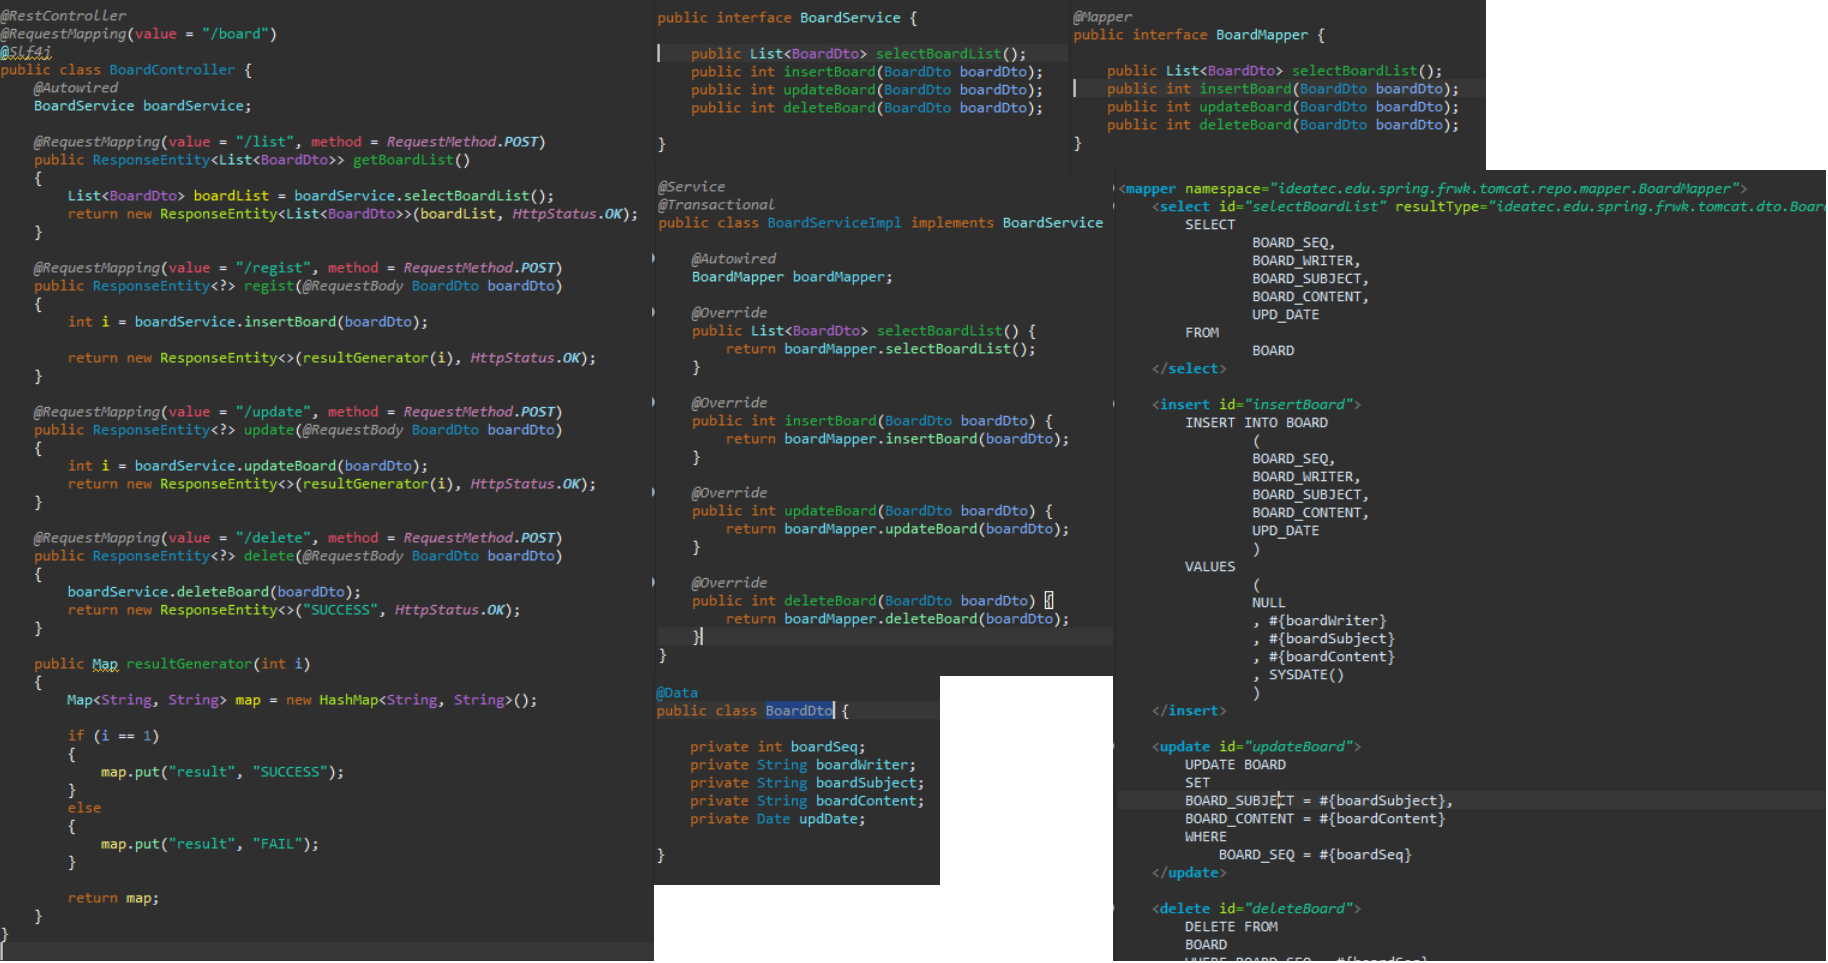The width and height of the screenshot is (1828, 963).
Task: Click the "/board" request mapping string
Action: [x=235, y=34]
